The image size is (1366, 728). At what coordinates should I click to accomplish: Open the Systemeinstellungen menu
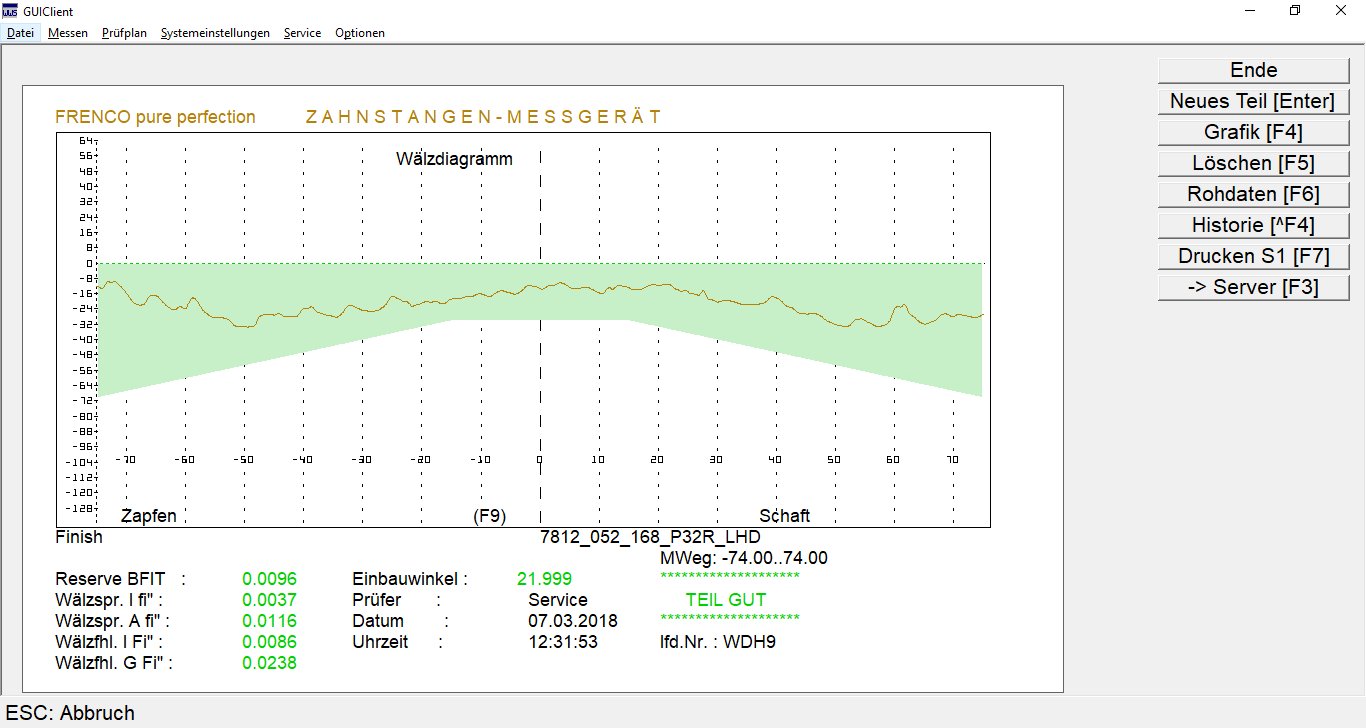point(215,33)
